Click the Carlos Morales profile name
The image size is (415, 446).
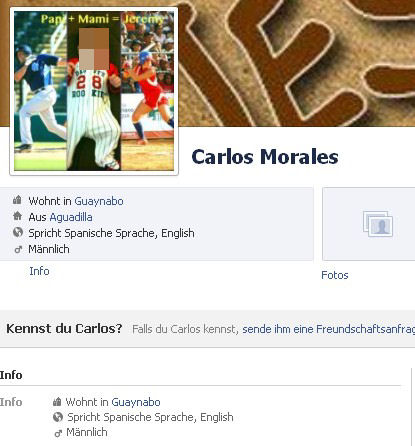coord(265,157)
